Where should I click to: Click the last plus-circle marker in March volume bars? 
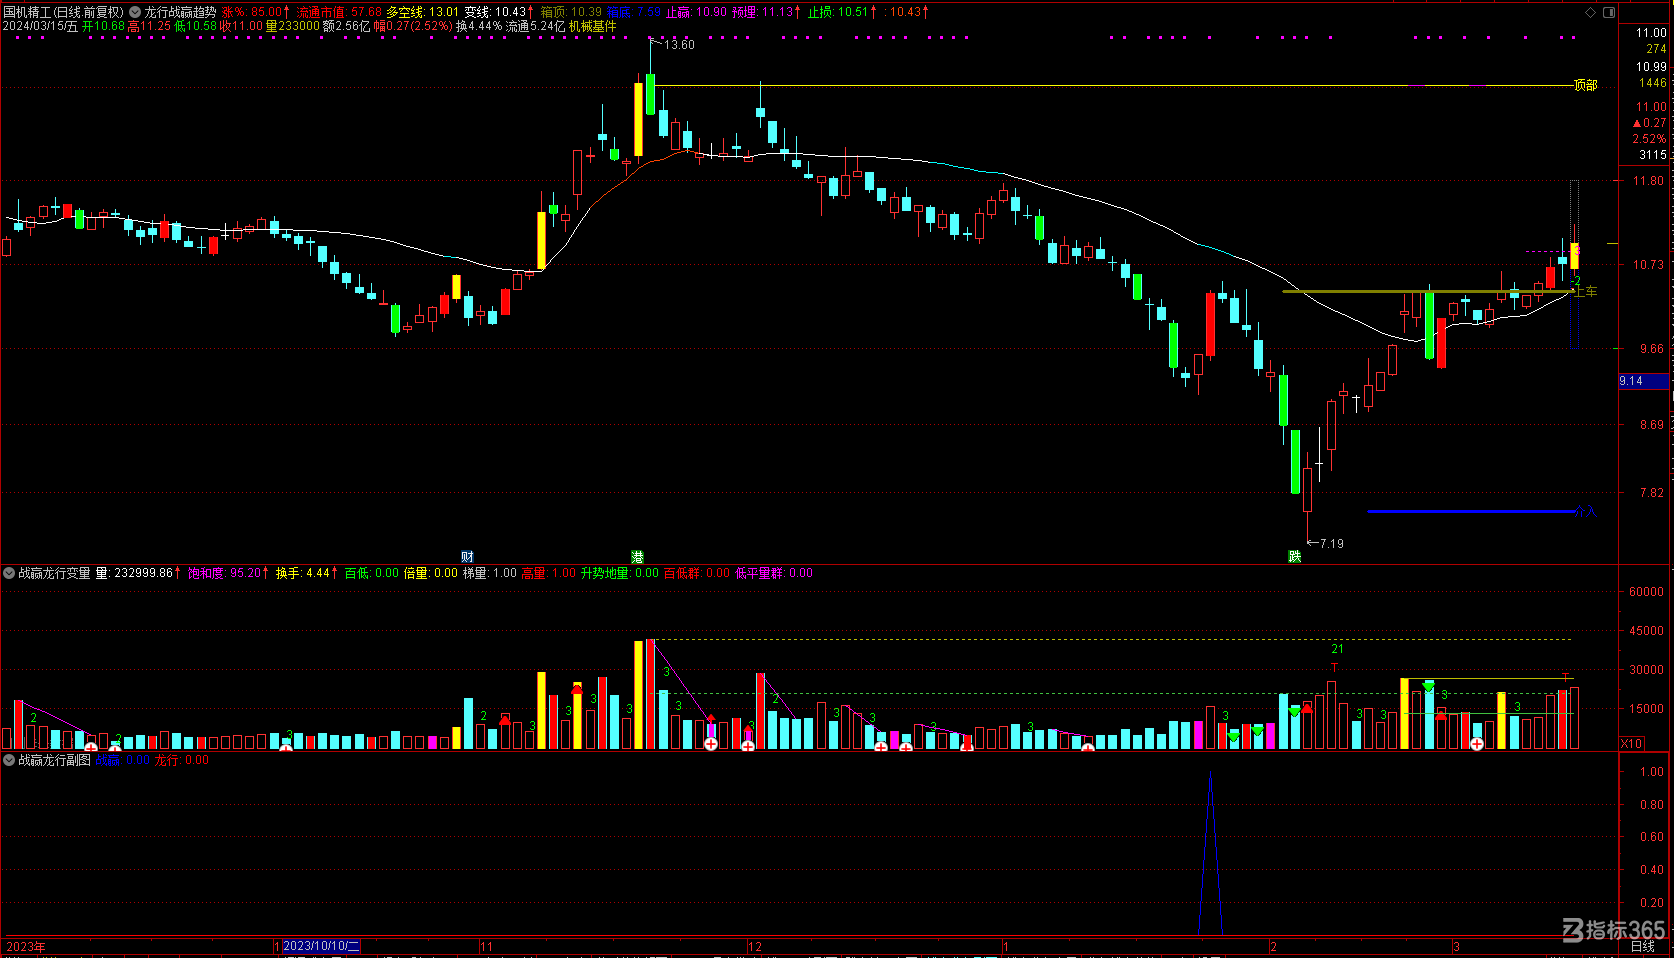tap(1477, 744)
